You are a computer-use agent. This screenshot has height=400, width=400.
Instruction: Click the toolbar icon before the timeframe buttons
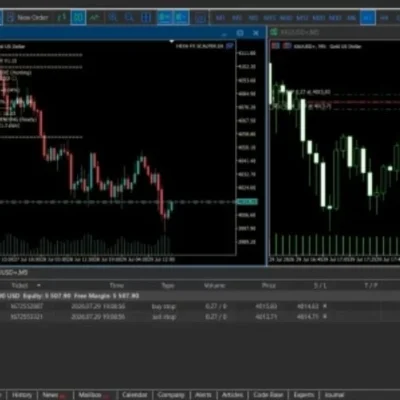point(200,18)
